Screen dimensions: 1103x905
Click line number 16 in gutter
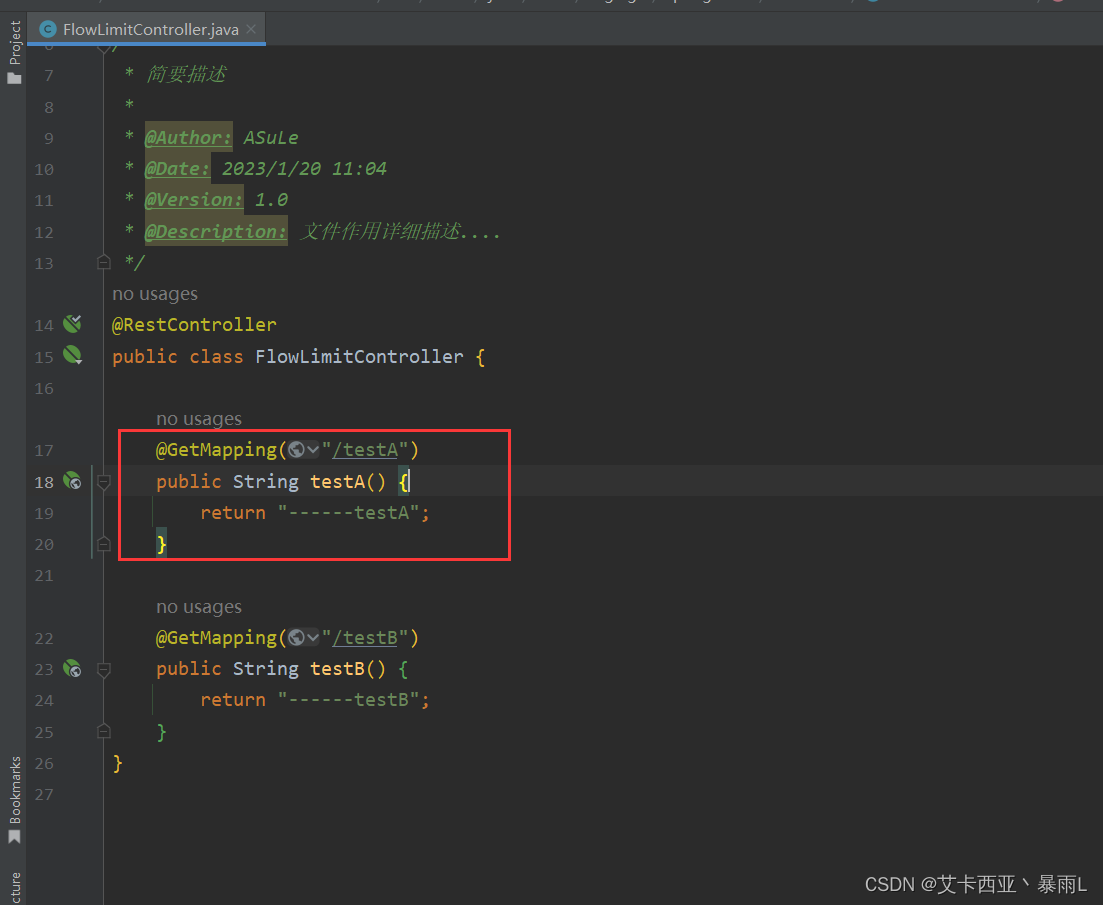44,389
